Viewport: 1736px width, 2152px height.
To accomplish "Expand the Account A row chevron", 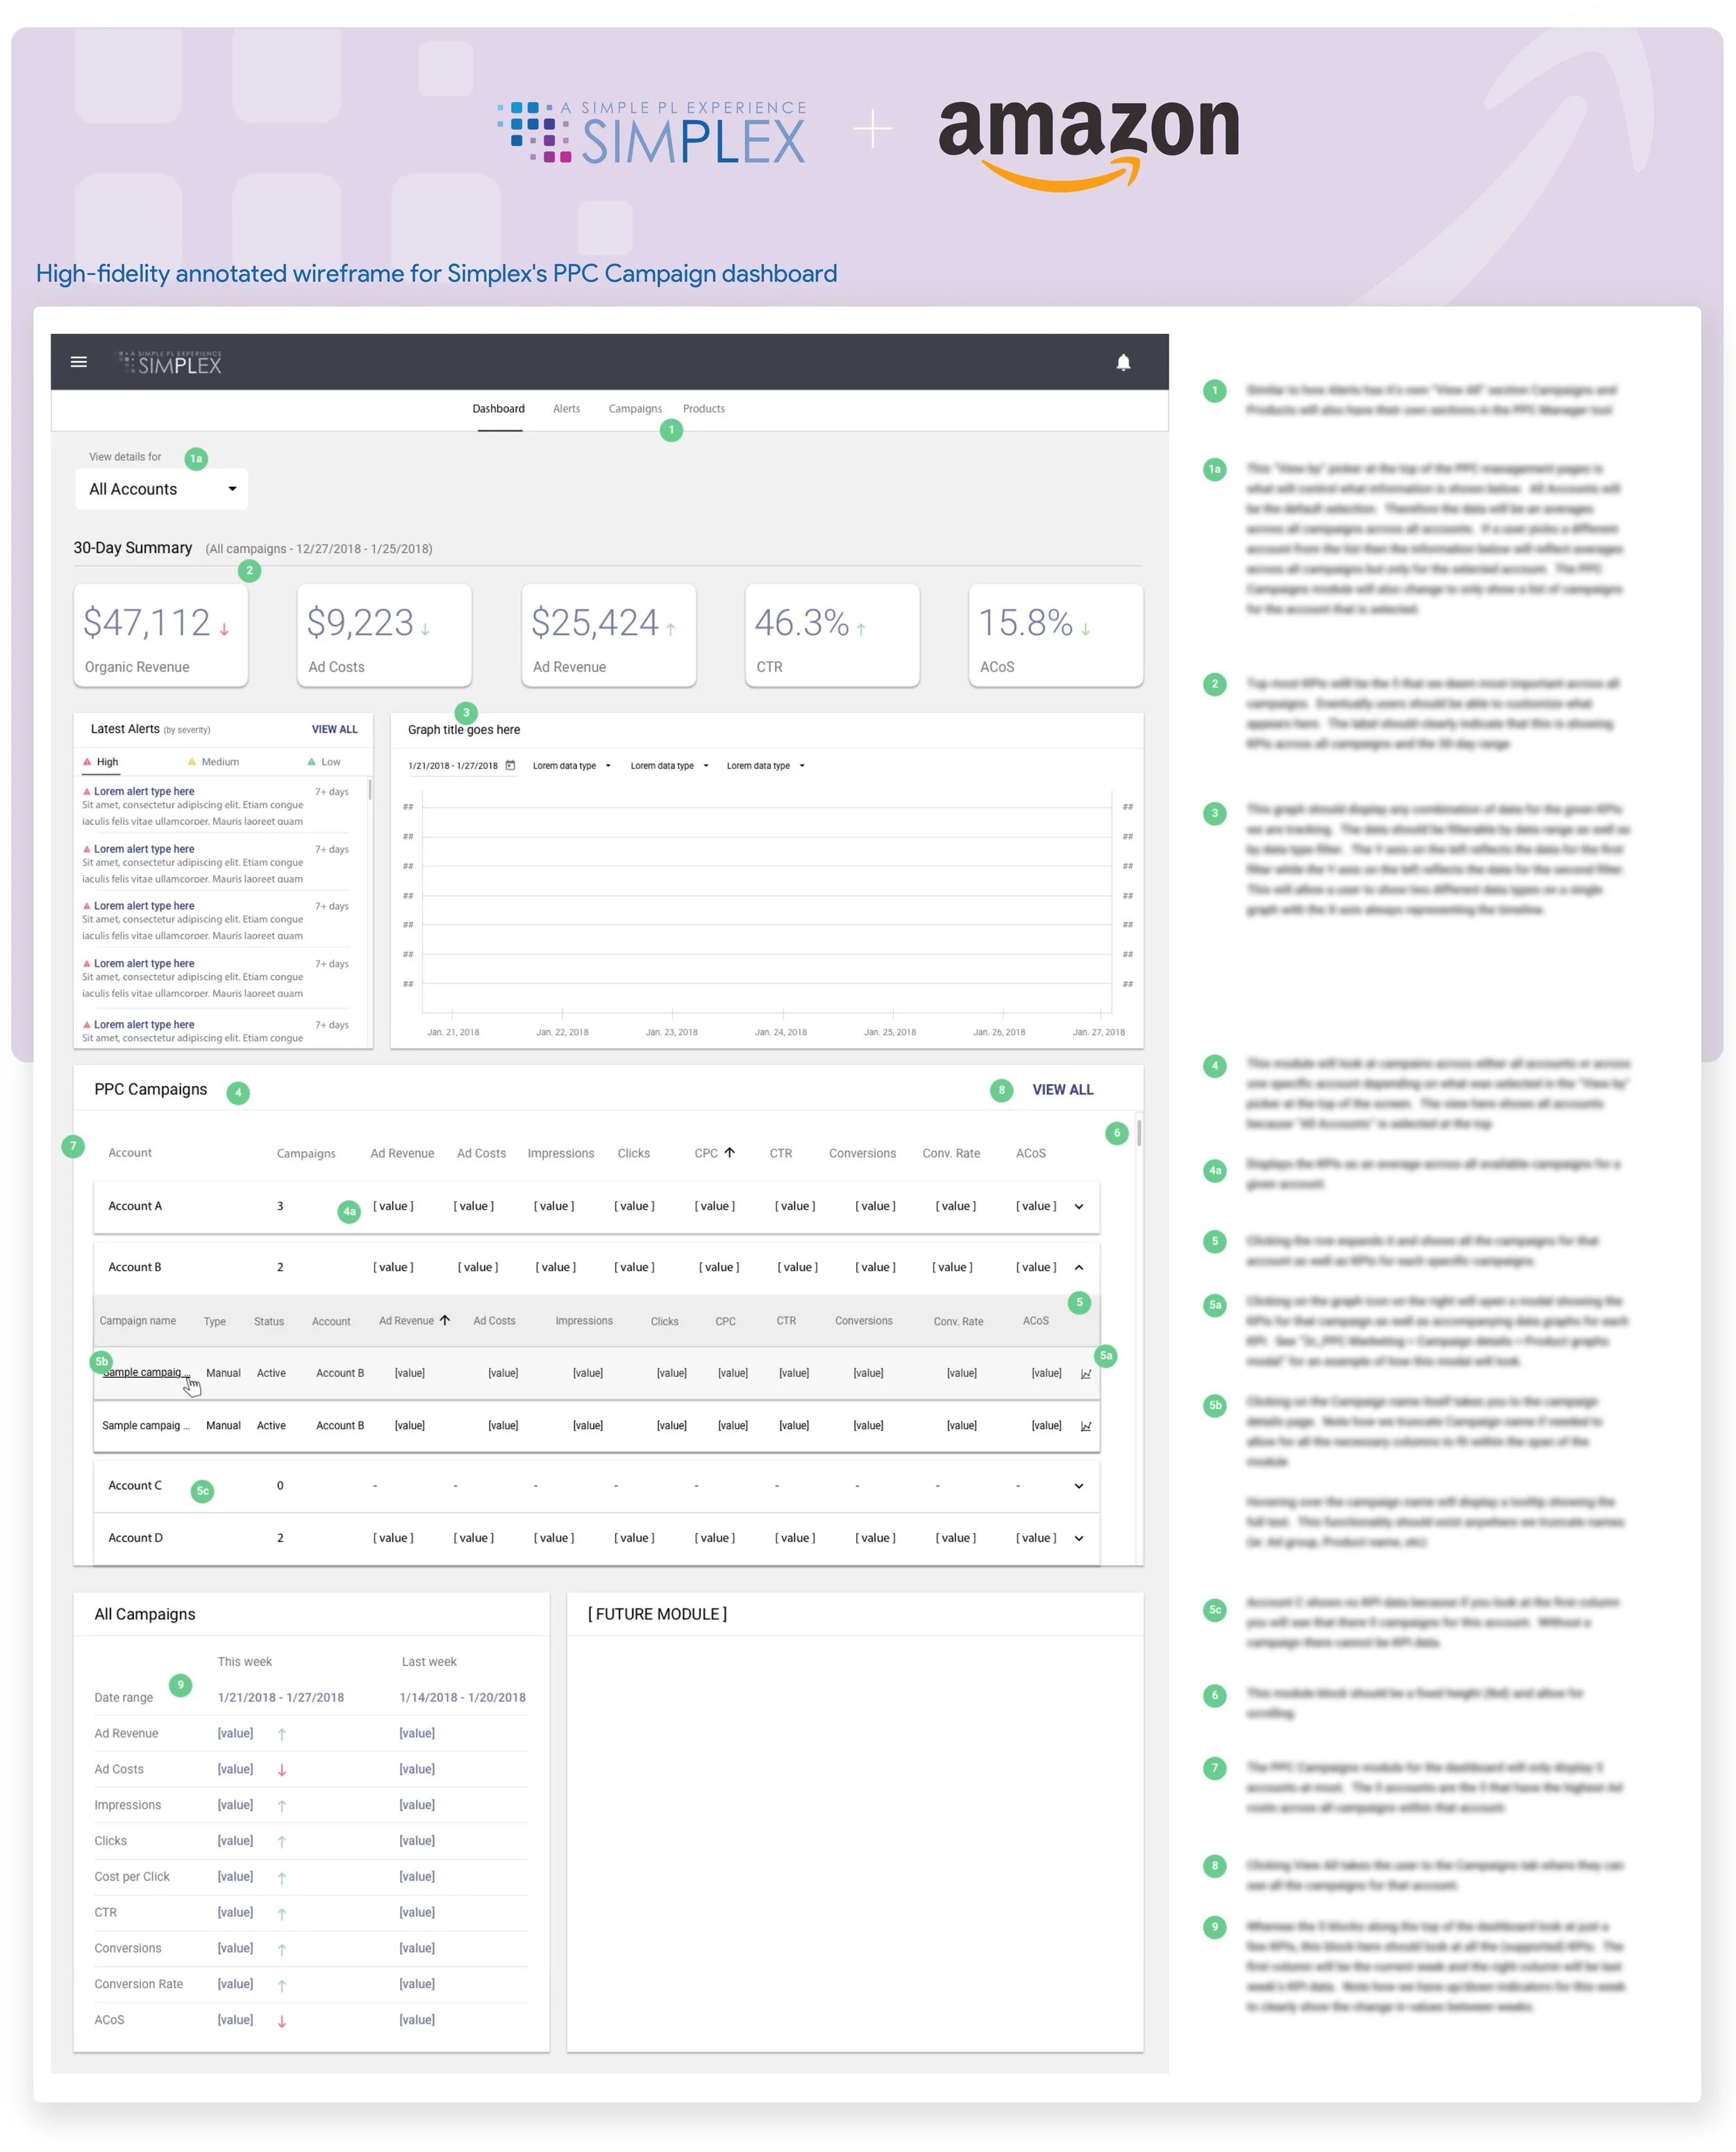I will coord(1079,1207).
